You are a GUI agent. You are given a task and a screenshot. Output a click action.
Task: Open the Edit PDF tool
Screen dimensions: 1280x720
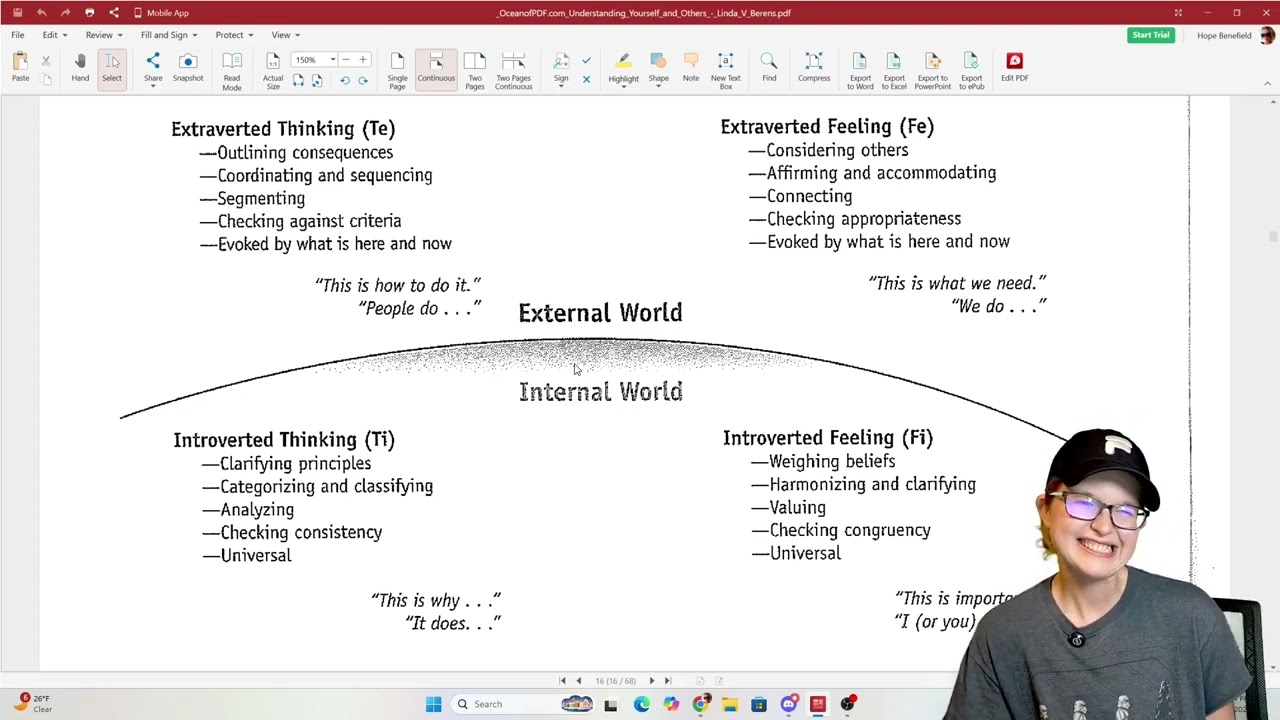click(1014, 68)
